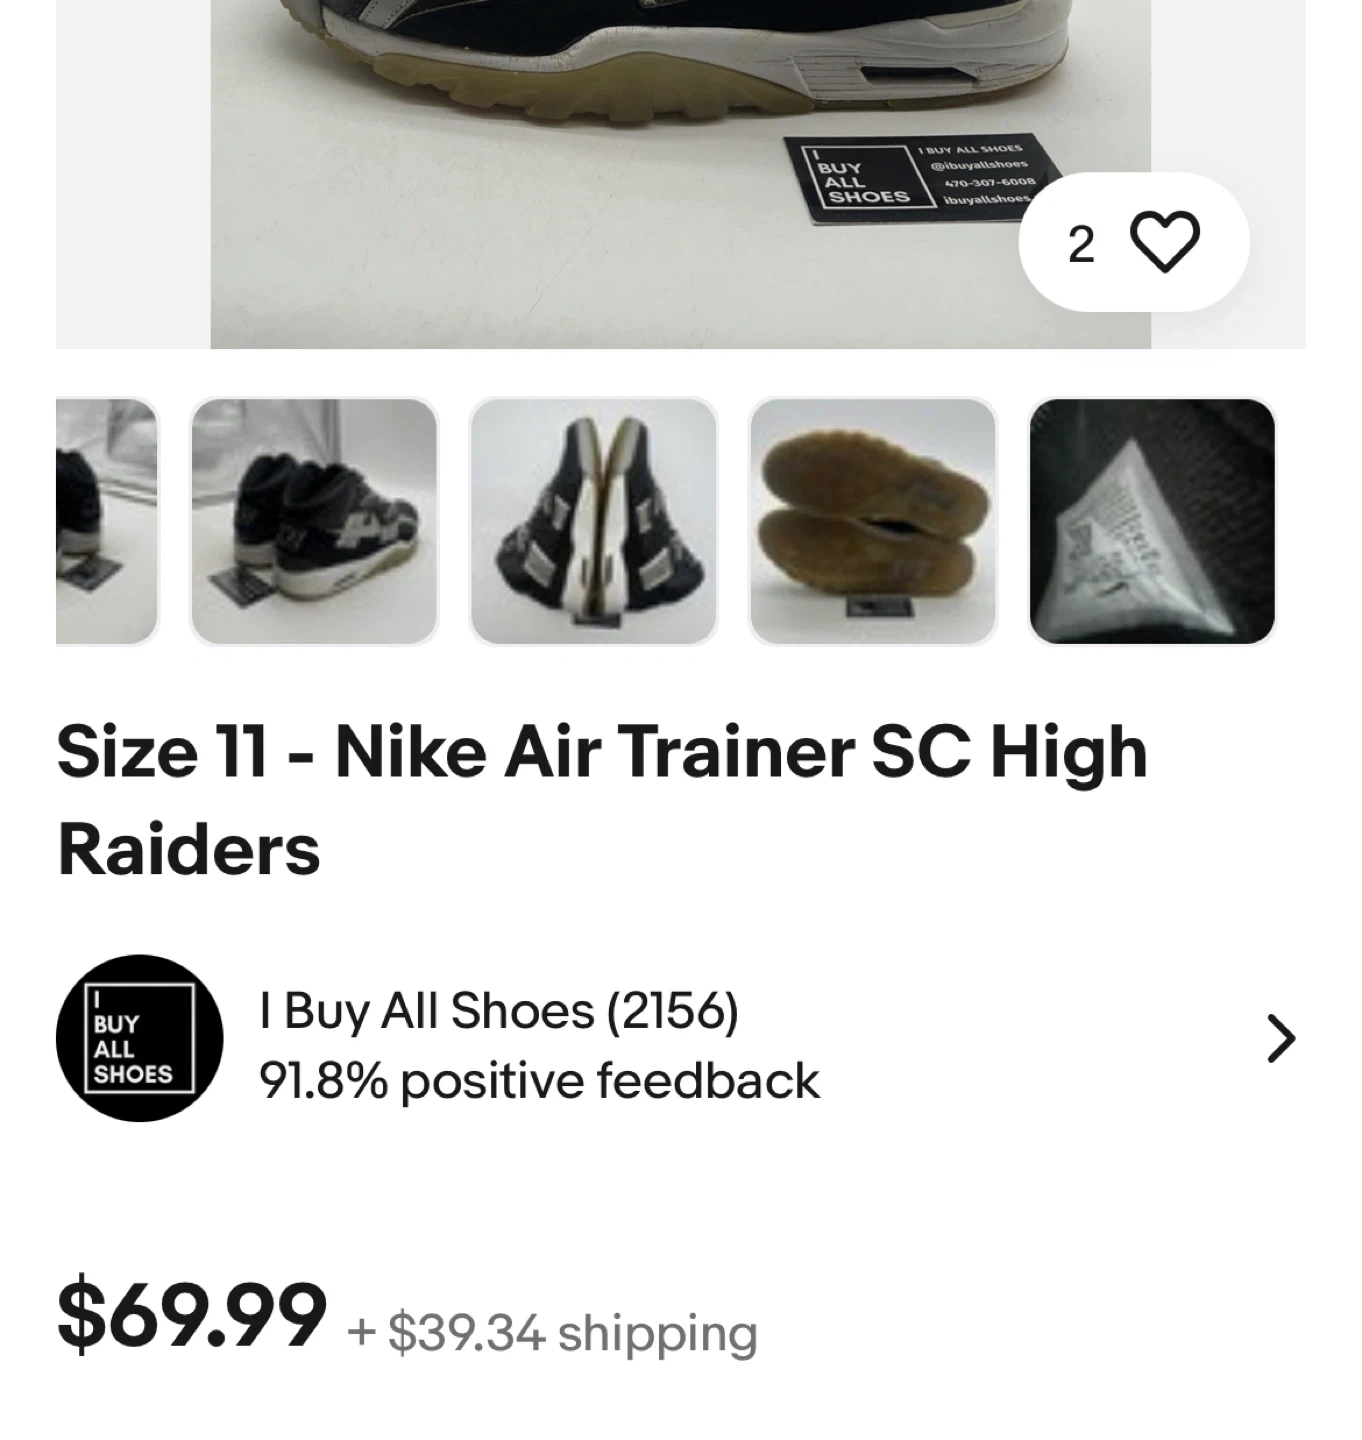Screen dimensions: 1362x1440
Task: Open seller details with the right chevron
Action: (1280, 1038)
